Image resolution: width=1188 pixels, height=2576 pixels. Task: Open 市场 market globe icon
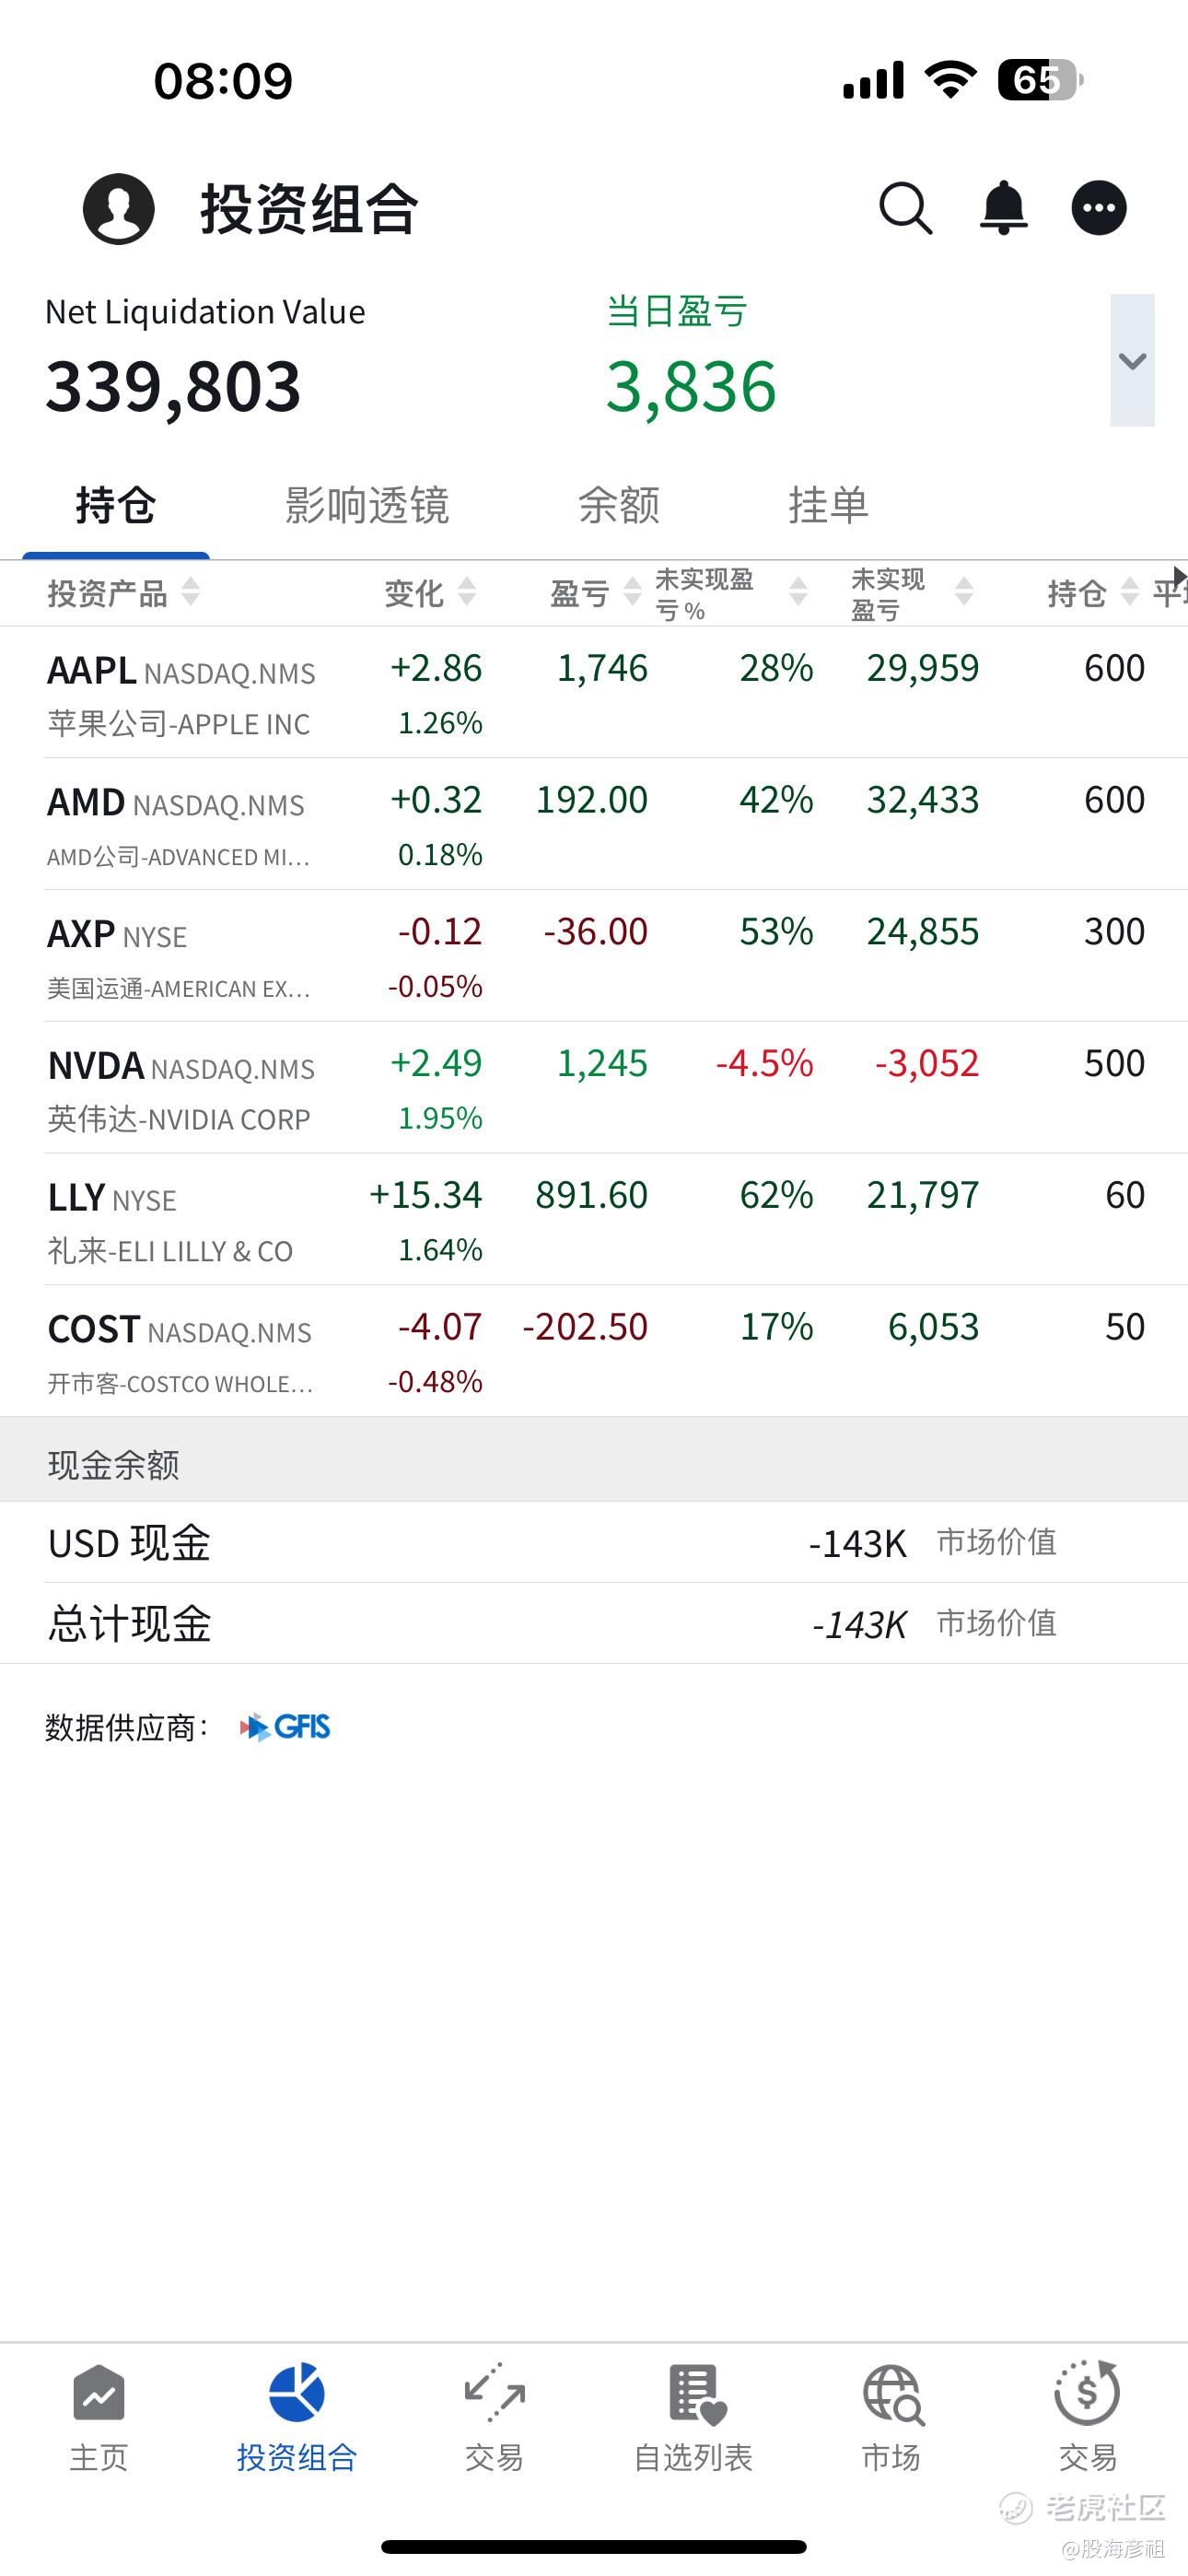click(892, 2394)
